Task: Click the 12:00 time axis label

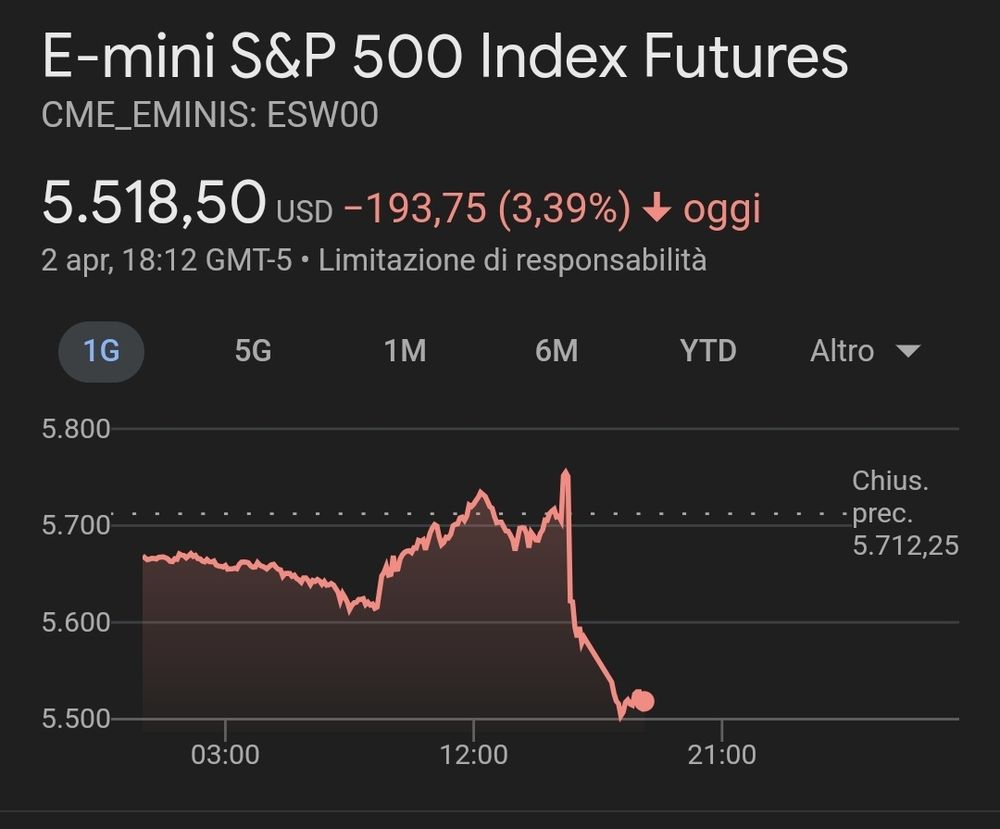Action: (x=473, y=754)
